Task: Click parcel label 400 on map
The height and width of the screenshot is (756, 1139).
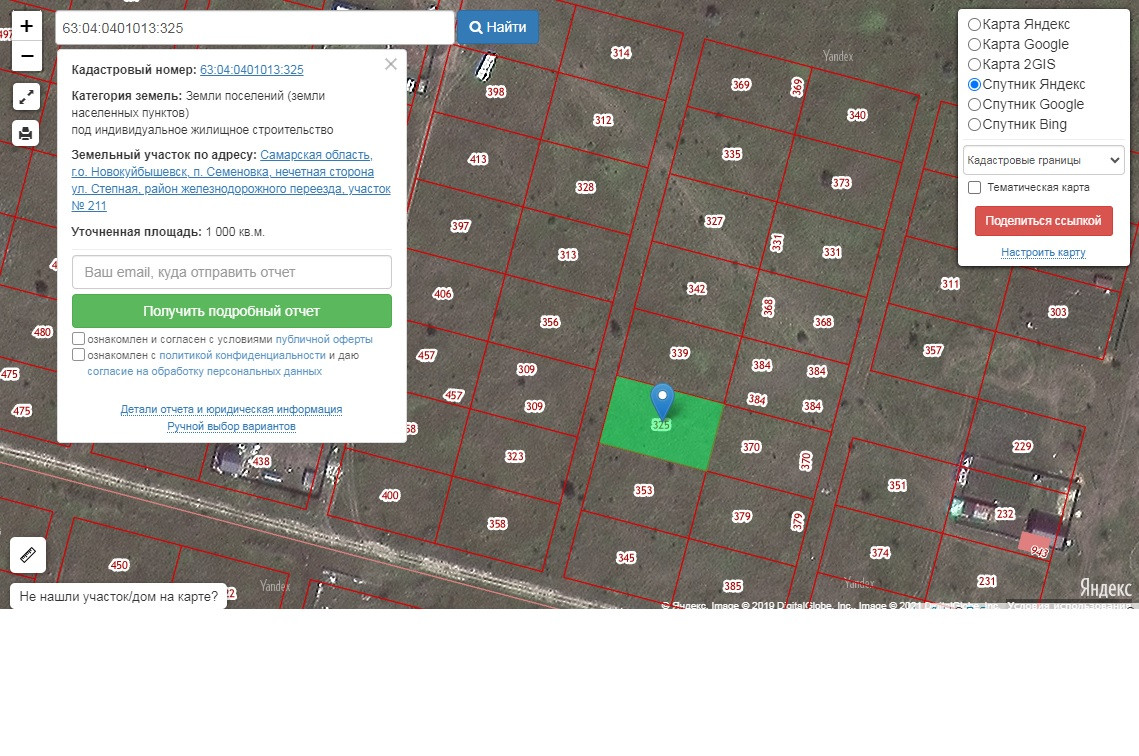Action: coord(390,495)
